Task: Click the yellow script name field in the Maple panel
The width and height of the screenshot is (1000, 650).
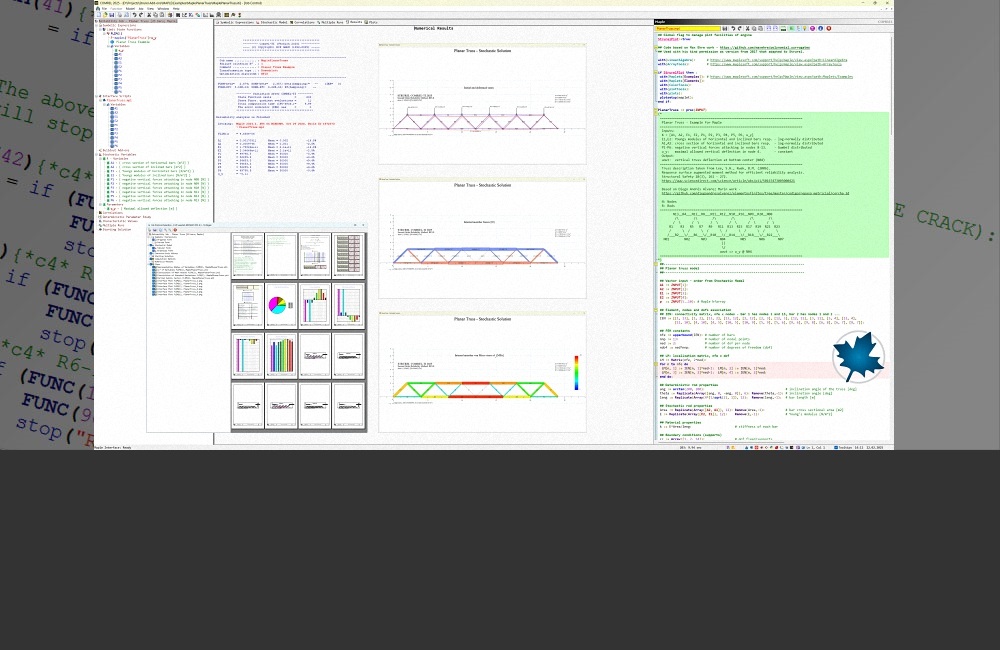Action: pos(680,29)
